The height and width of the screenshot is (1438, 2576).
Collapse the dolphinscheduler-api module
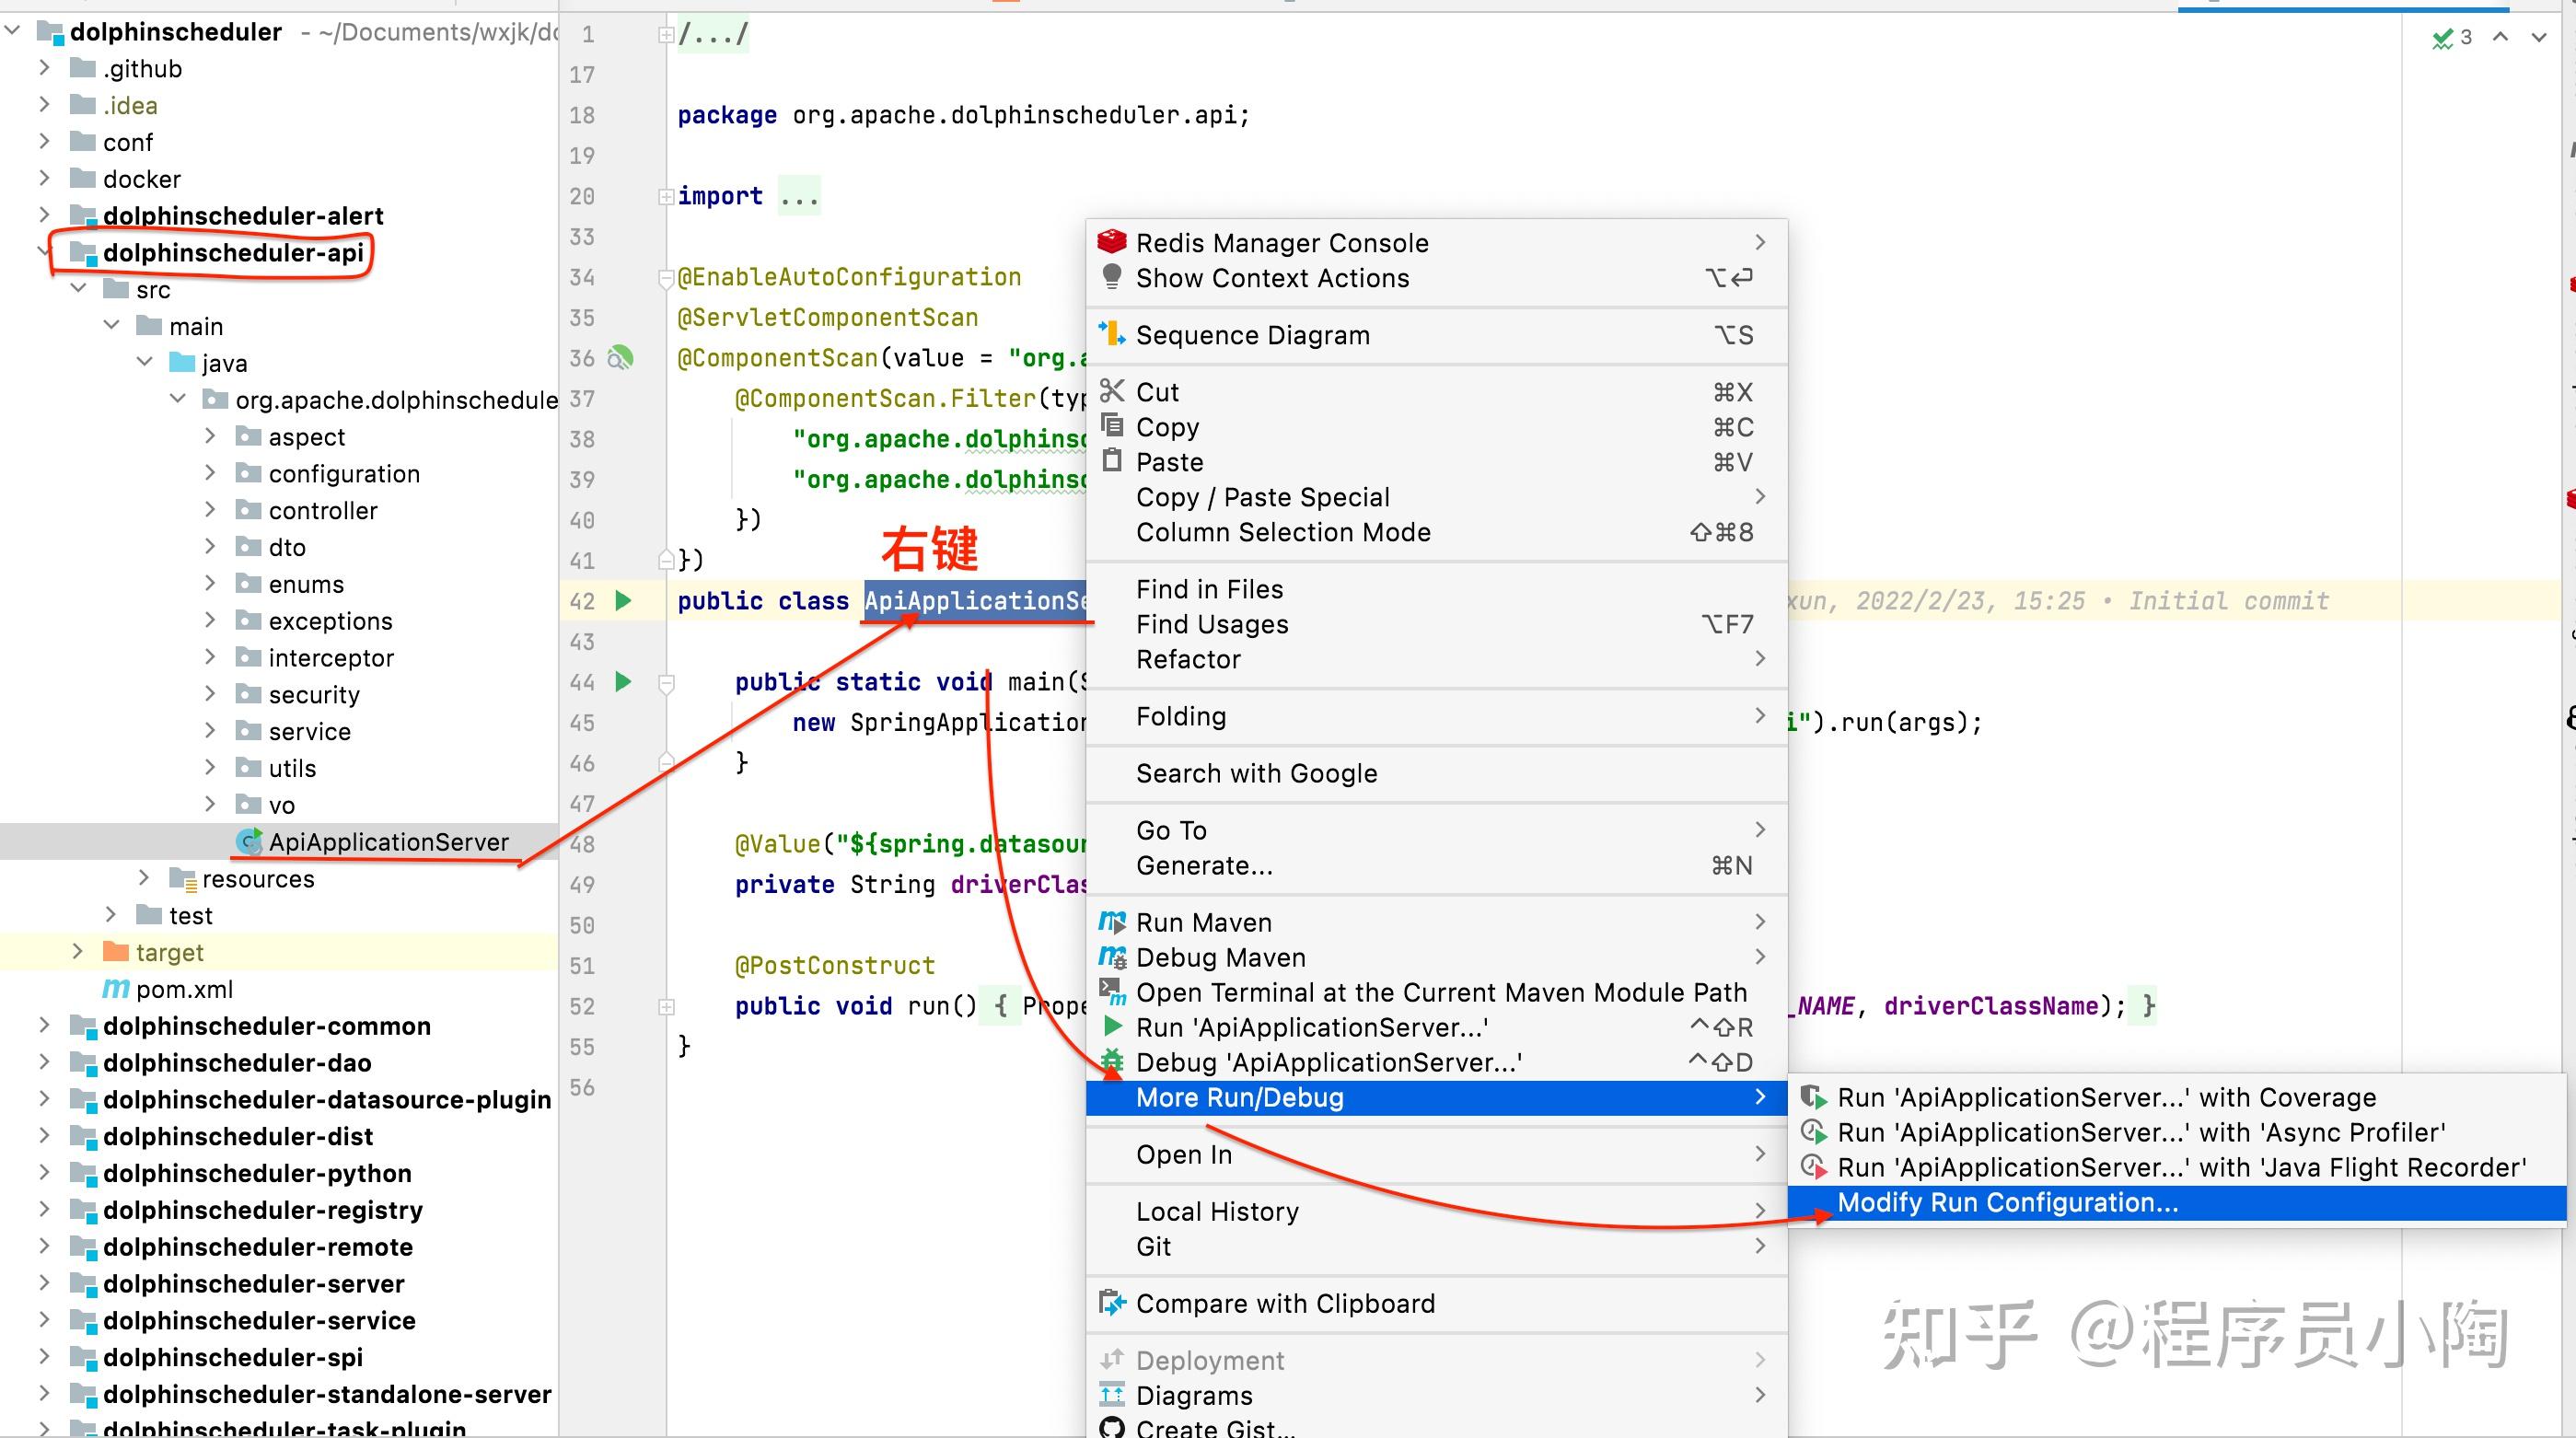tap(44, 252)
